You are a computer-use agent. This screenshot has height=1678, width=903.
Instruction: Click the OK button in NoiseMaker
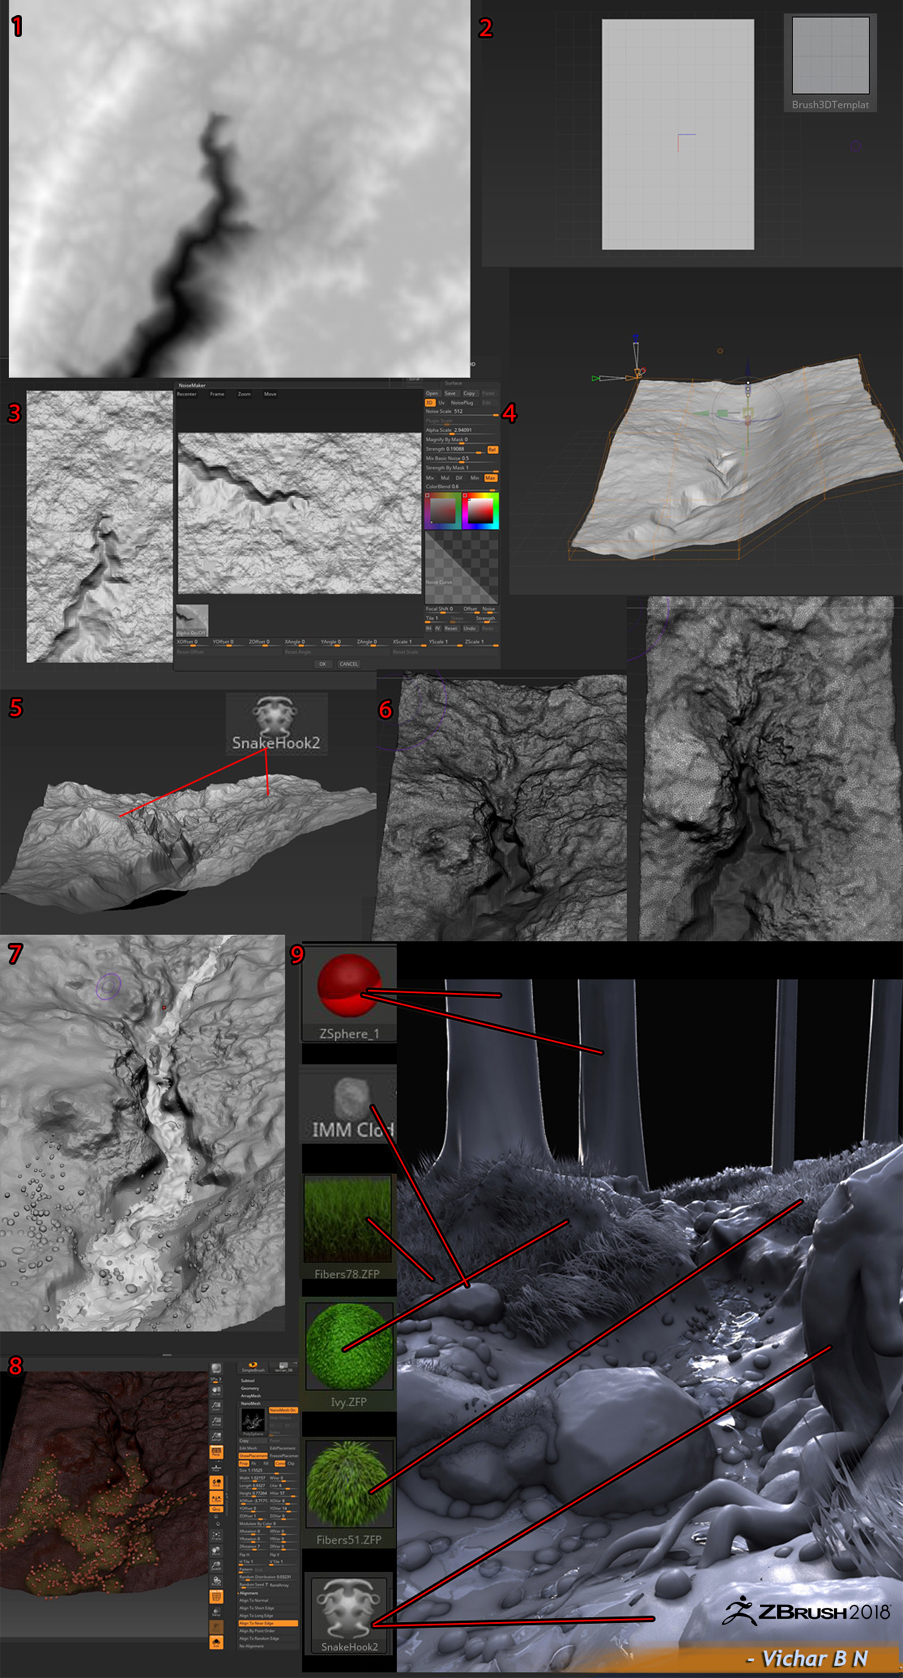click(322, 664)
